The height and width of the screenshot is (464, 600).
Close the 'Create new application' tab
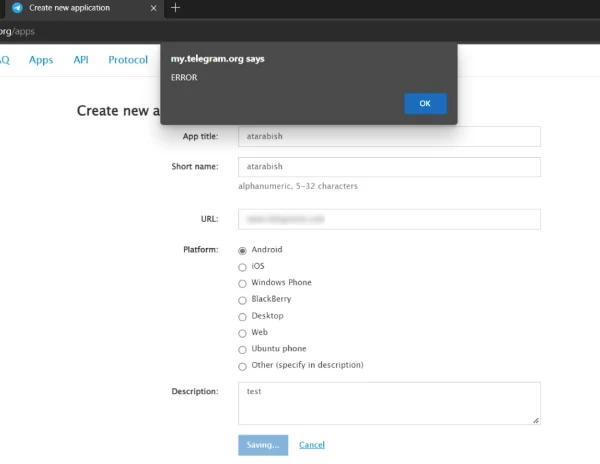click(153, 8)
